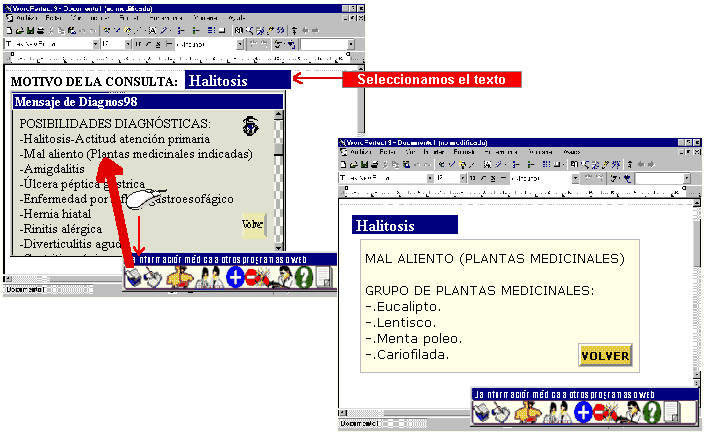Click Open file icon in the Mal aliento window
705x432 pixels.
point(354,165)
